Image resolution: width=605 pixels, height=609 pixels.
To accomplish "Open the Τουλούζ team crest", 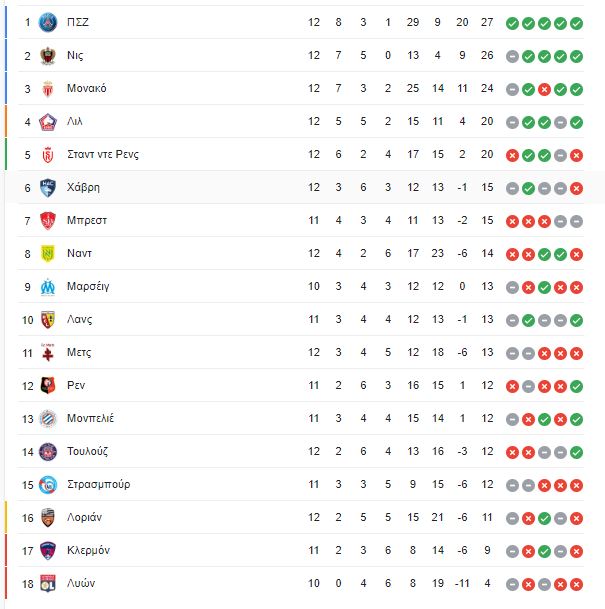I will pos(48,452).
